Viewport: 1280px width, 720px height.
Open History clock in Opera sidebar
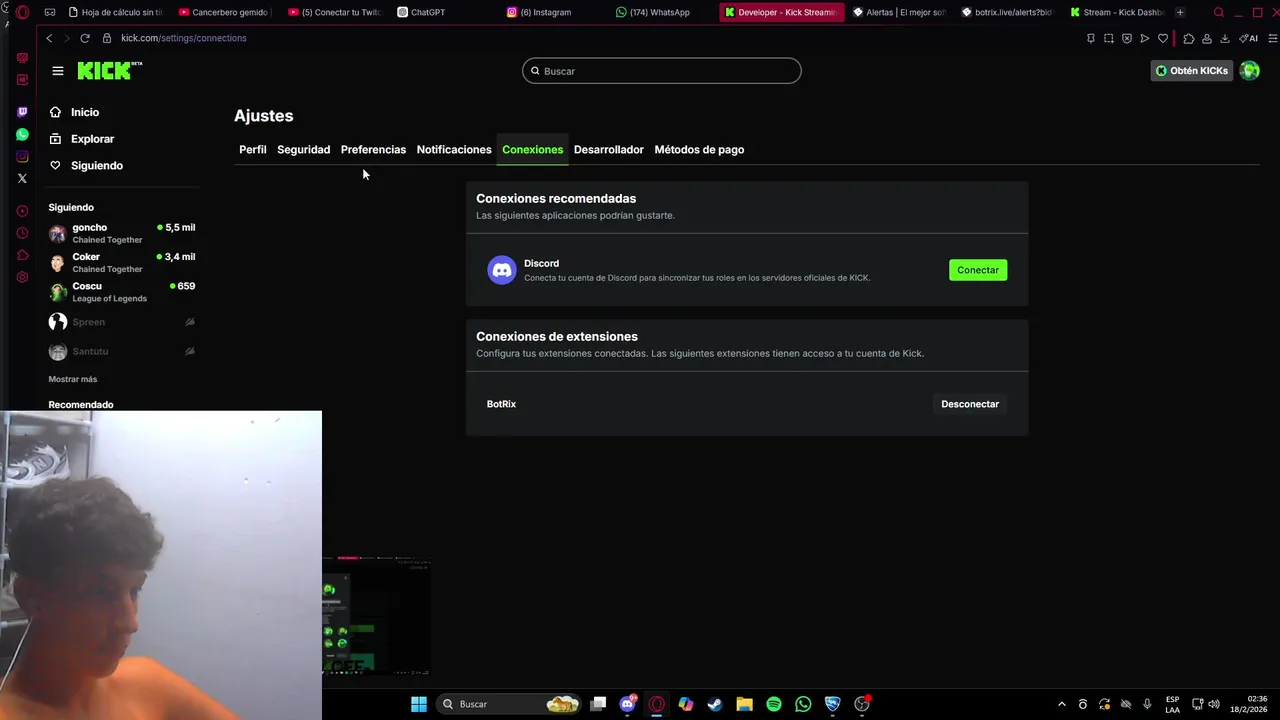click(x=22, y=233)
